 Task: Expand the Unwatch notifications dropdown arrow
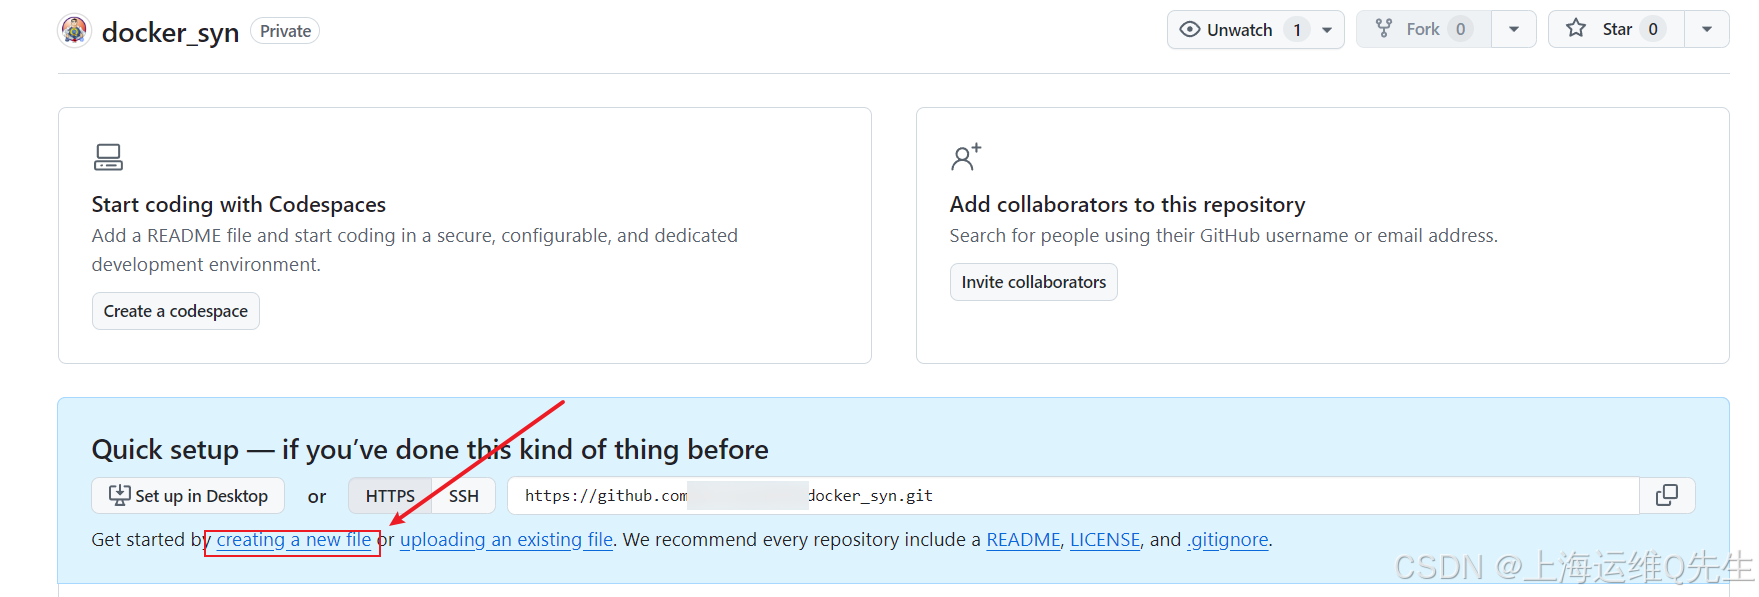tap(1327, 30)
